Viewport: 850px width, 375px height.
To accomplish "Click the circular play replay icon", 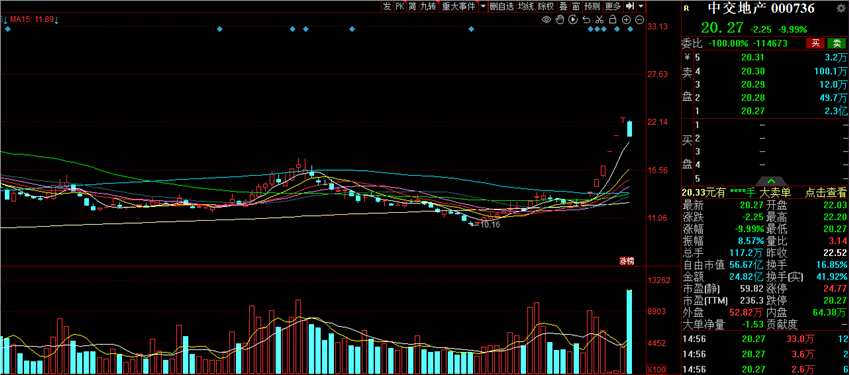I will click(x=573, y=20).
